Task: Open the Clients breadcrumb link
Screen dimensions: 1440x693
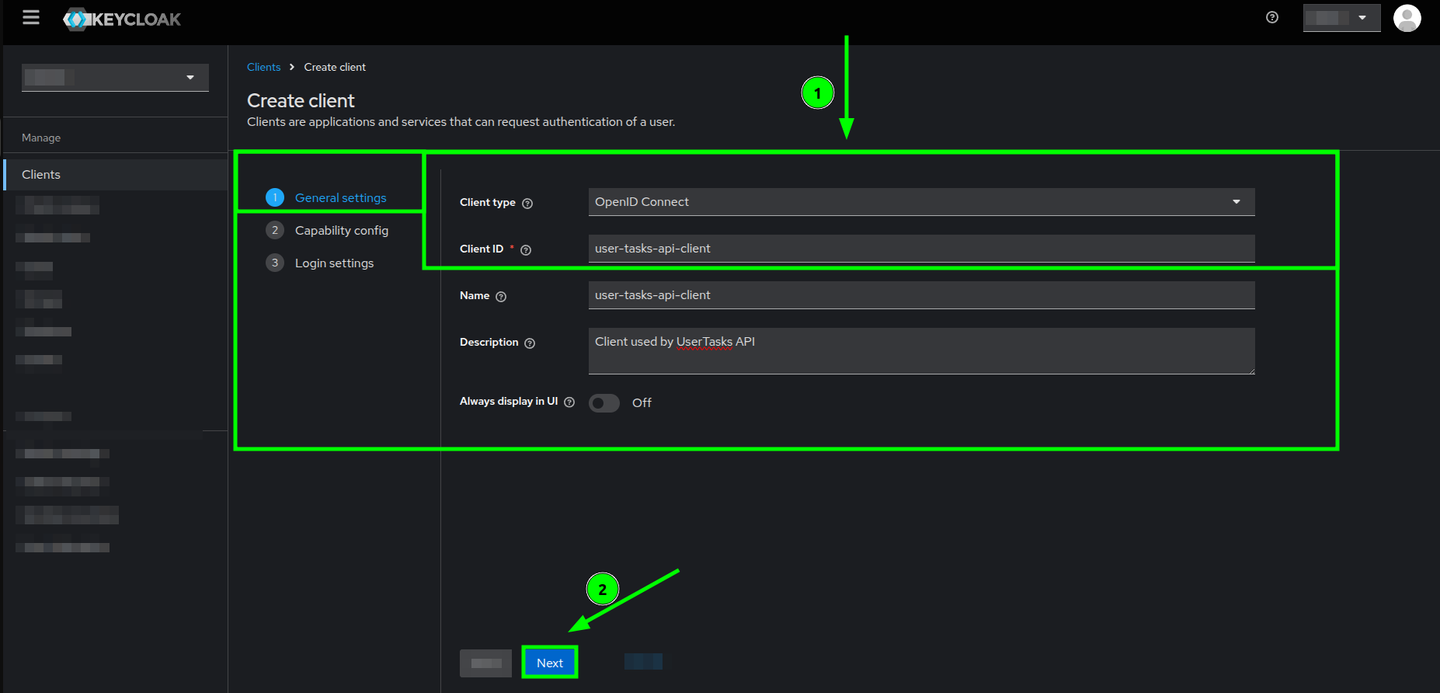Action: click(264, 66)
